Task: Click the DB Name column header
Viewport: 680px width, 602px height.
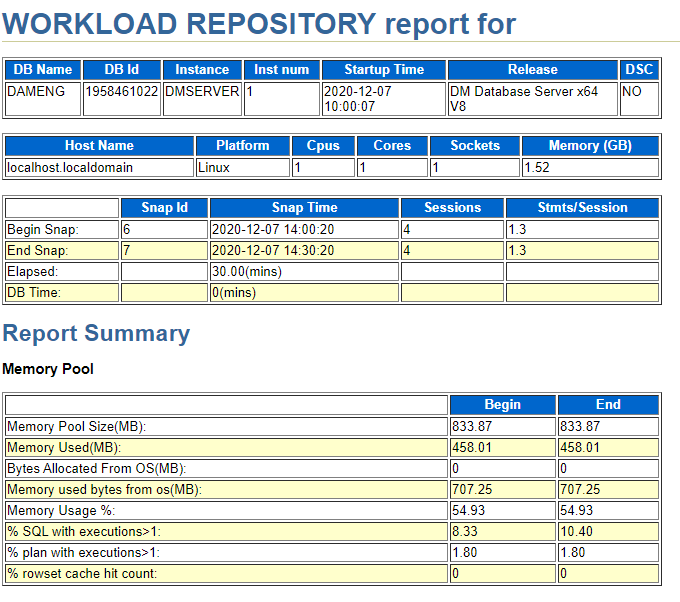Action: click(x=41, y=70)
